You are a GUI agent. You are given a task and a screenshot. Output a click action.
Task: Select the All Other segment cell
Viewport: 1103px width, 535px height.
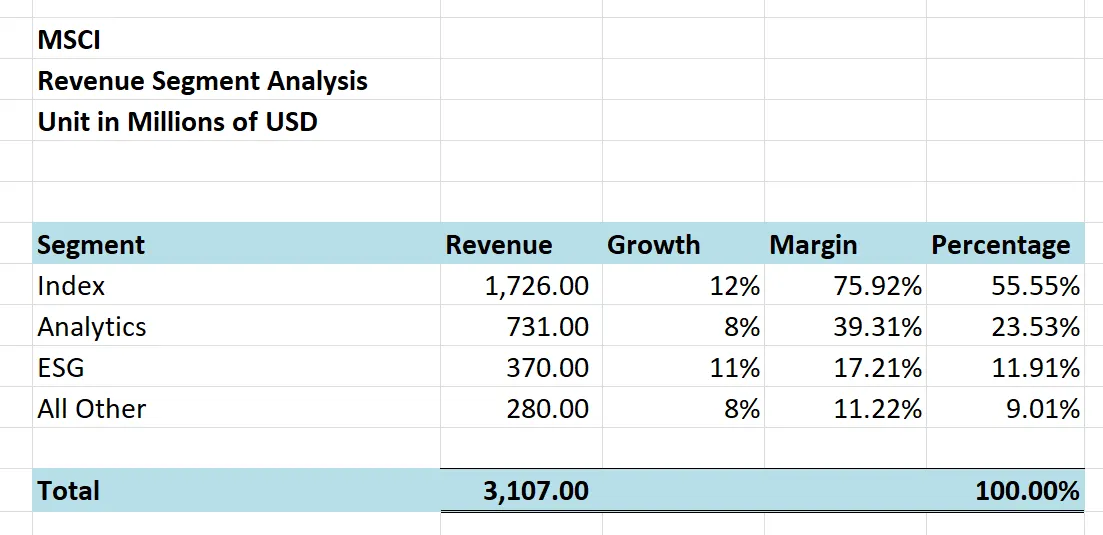[92, 409]
